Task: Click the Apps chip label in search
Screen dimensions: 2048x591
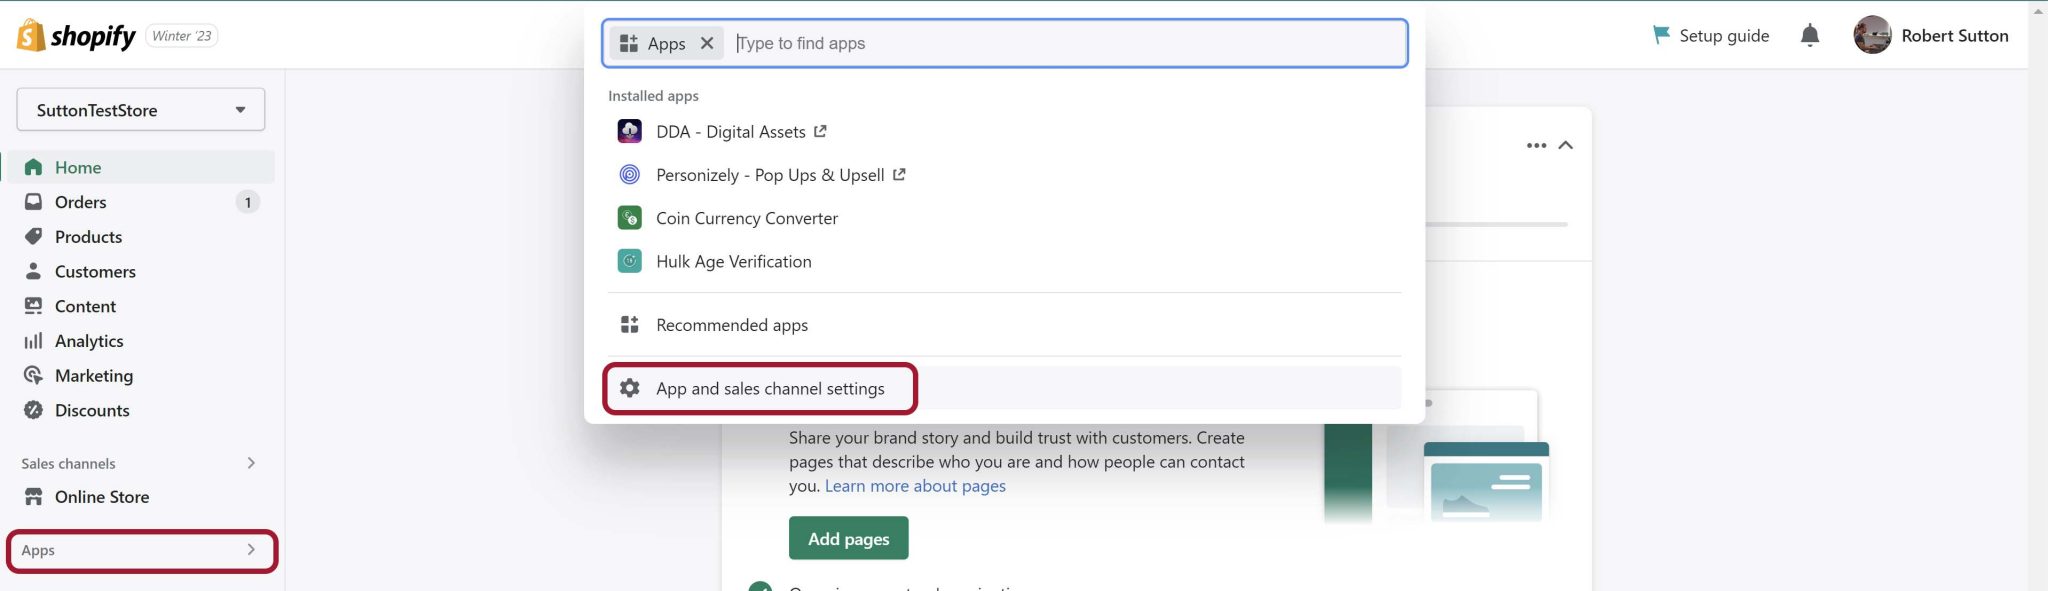Action: tap(666, 43)
